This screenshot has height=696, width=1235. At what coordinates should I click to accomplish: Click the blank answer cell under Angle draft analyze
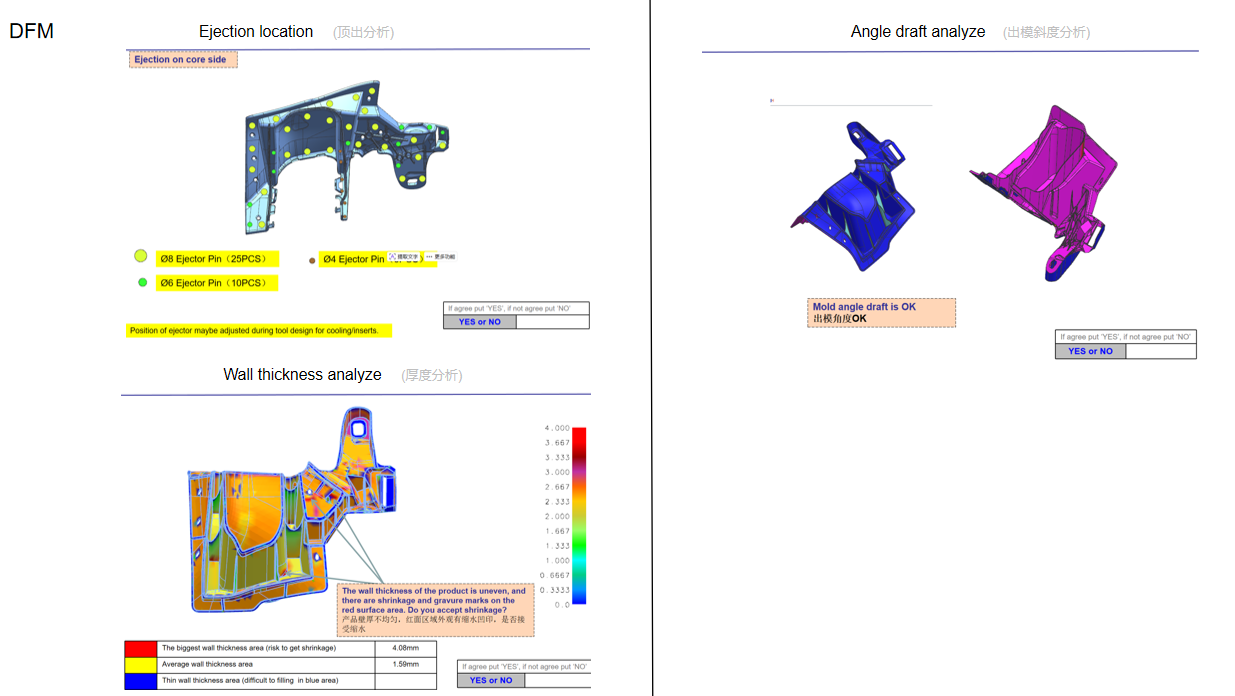point(1160,351)
